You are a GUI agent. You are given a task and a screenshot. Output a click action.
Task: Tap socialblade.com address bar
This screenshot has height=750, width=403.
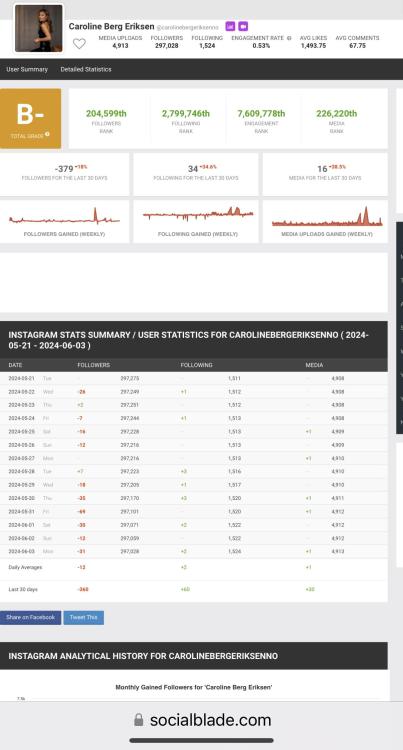coord(201,720)
